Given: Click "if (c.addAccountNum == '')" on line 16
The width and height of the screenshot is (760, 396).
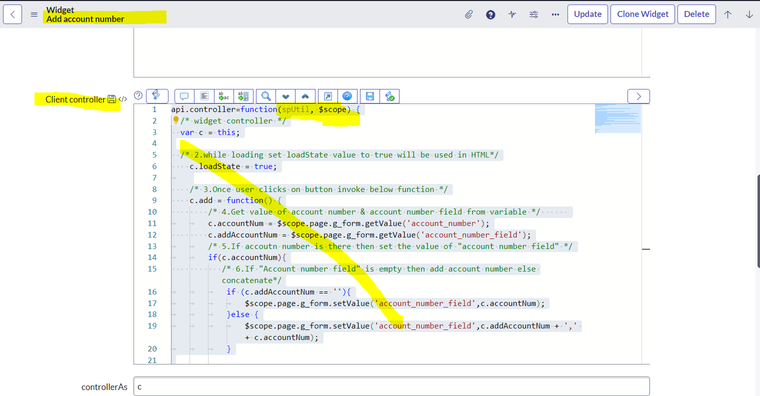Looking at the screenshot, I should click(x=289, y=292).
